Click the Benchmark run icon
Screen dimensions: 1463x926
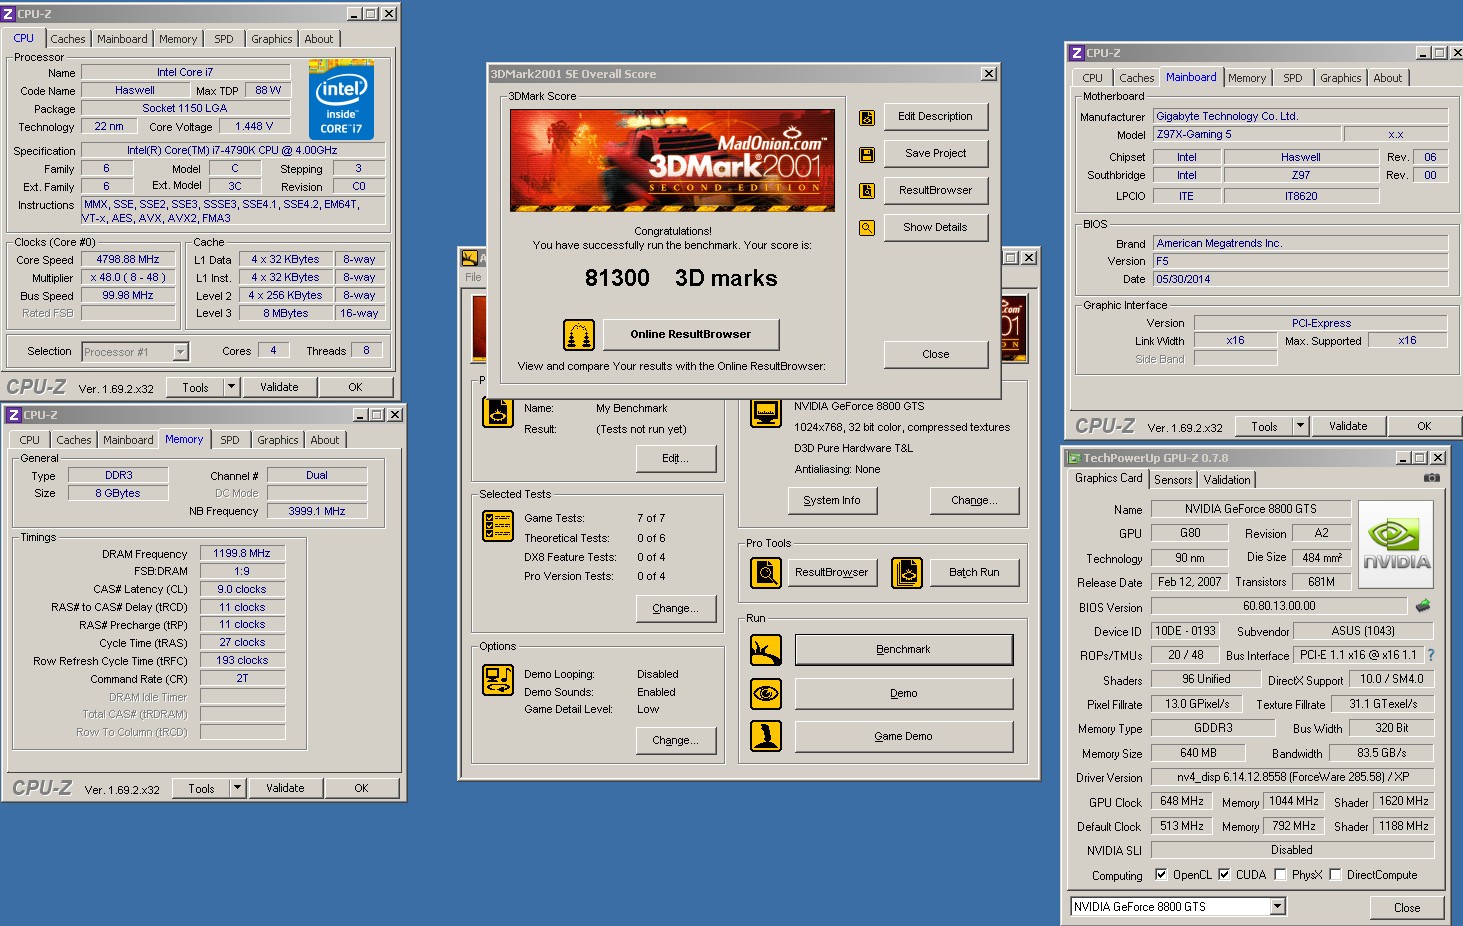pyautogui.click(x=766, y=650)
